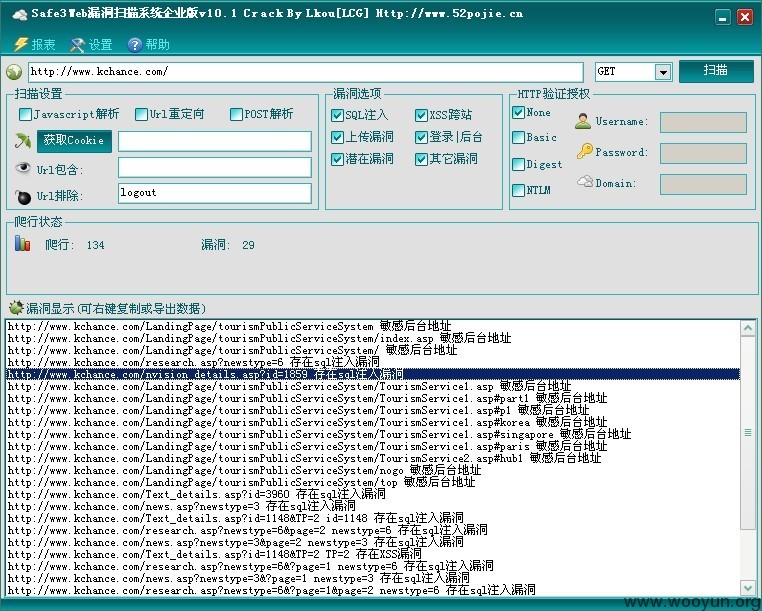Click the cookie text field
Screen dimensions: 762x611
click(214, 141)
